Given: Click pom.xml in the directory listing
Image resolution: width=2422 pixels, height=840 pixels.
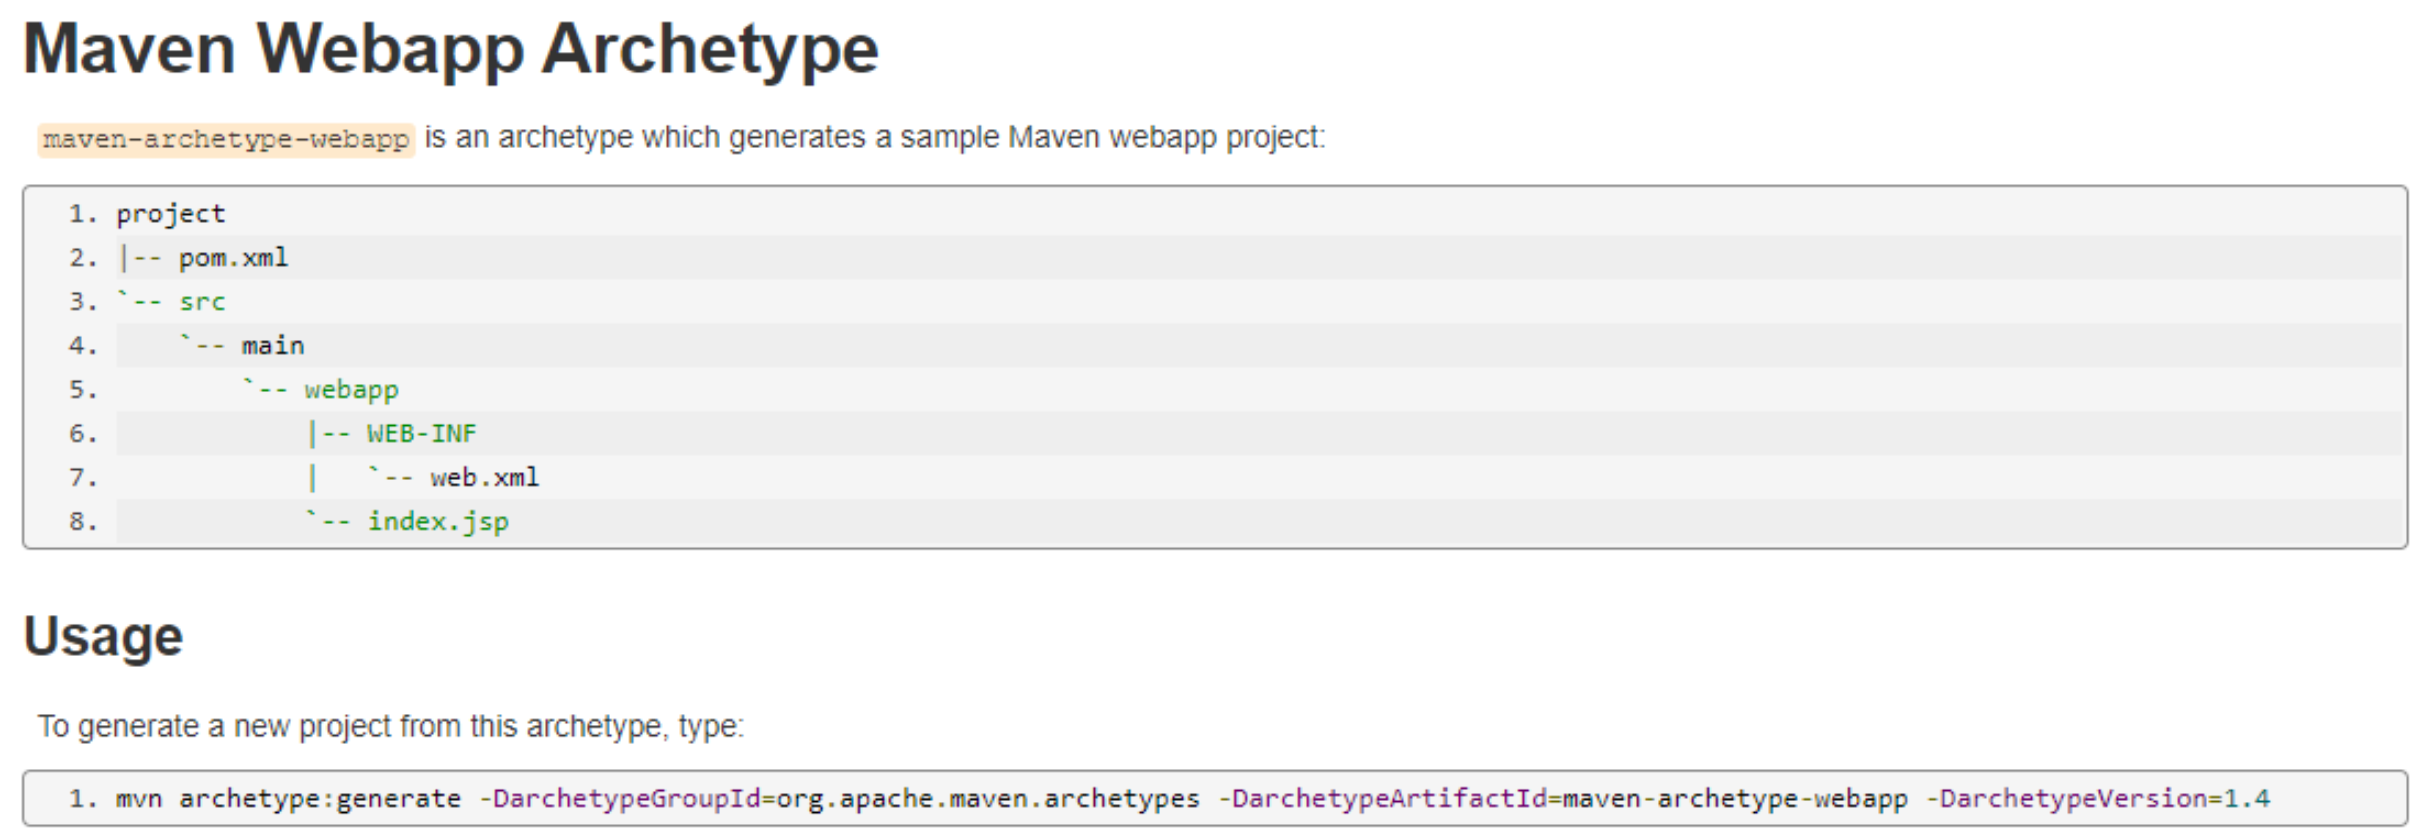Looking at the screenshot, I should (233, 258).
